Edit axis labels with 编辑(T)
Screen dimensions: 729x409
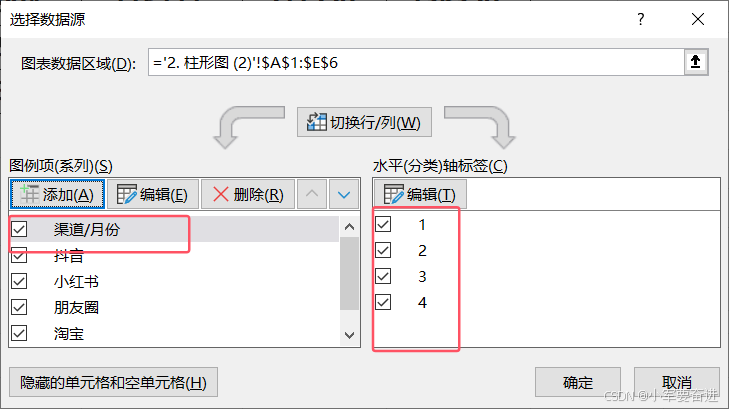[420, 194]
